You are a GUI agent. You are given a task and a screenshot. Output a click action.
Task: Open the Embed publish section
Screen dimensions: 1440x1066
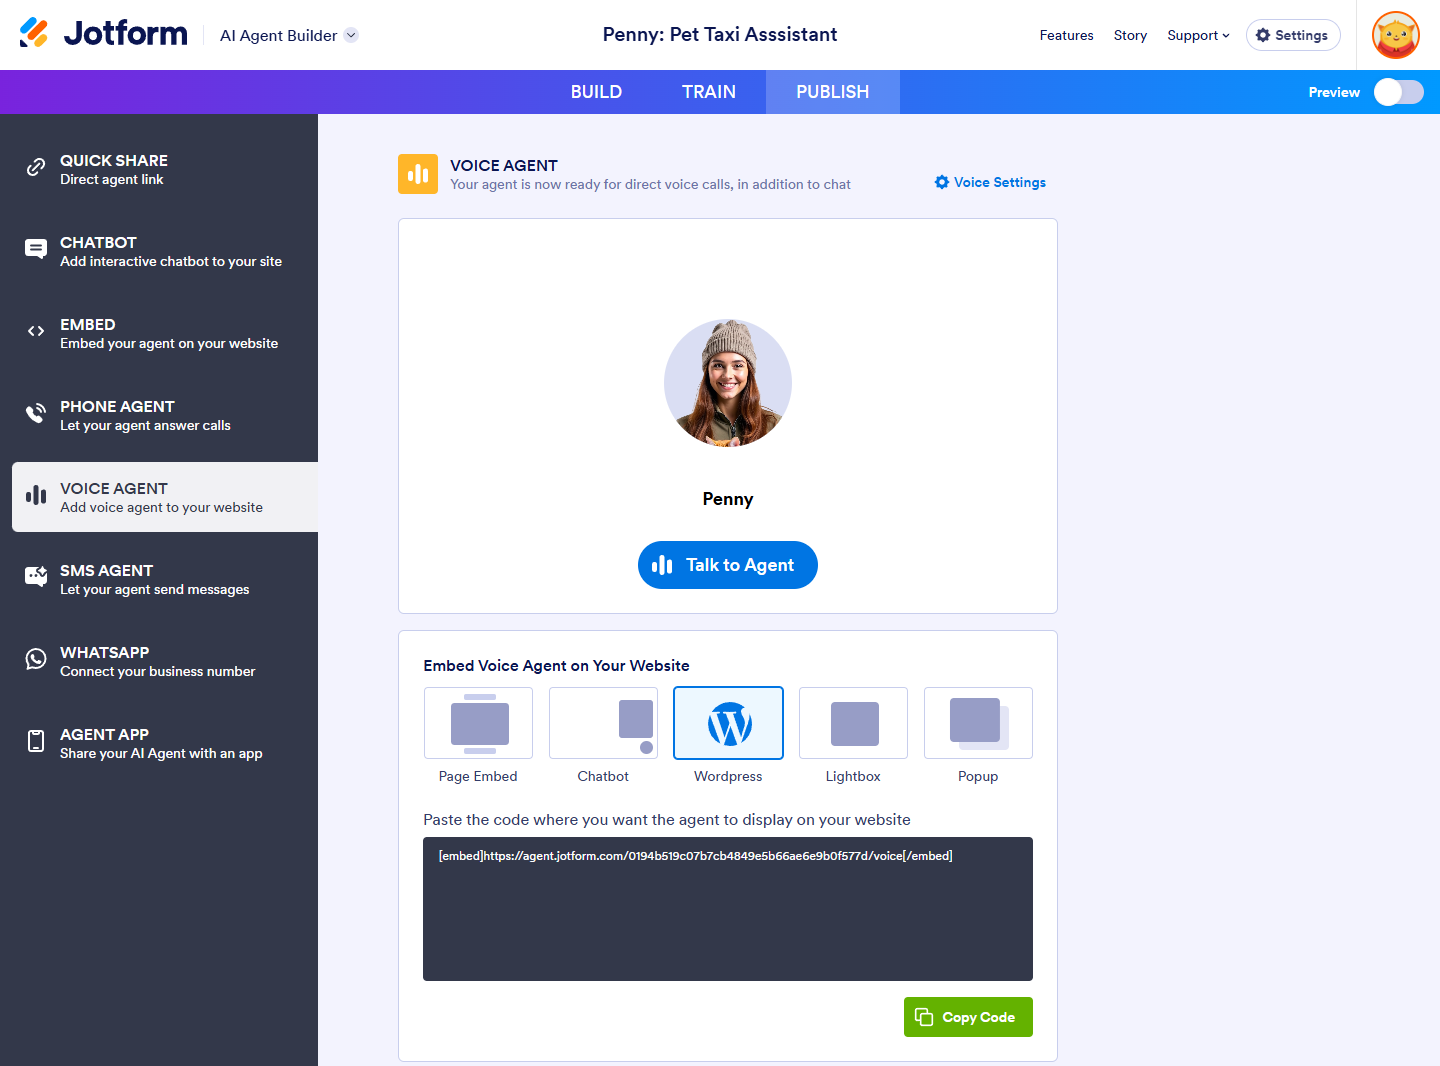pos(165,333)
